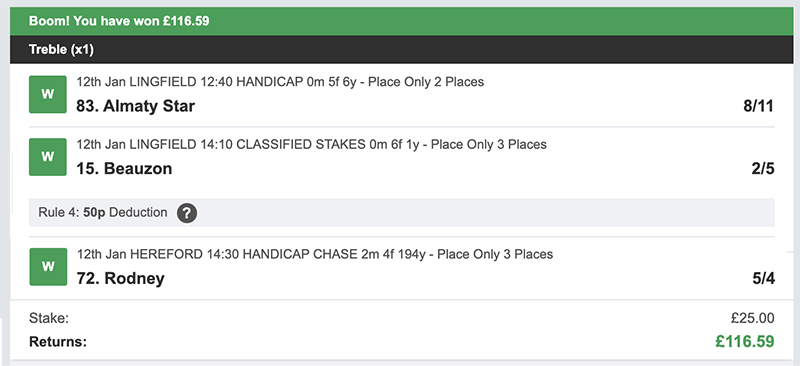The height and width of the screenshot is (366, 800).
Task: Click the green W badge beside Rodney
Action: tap(48, 266)
